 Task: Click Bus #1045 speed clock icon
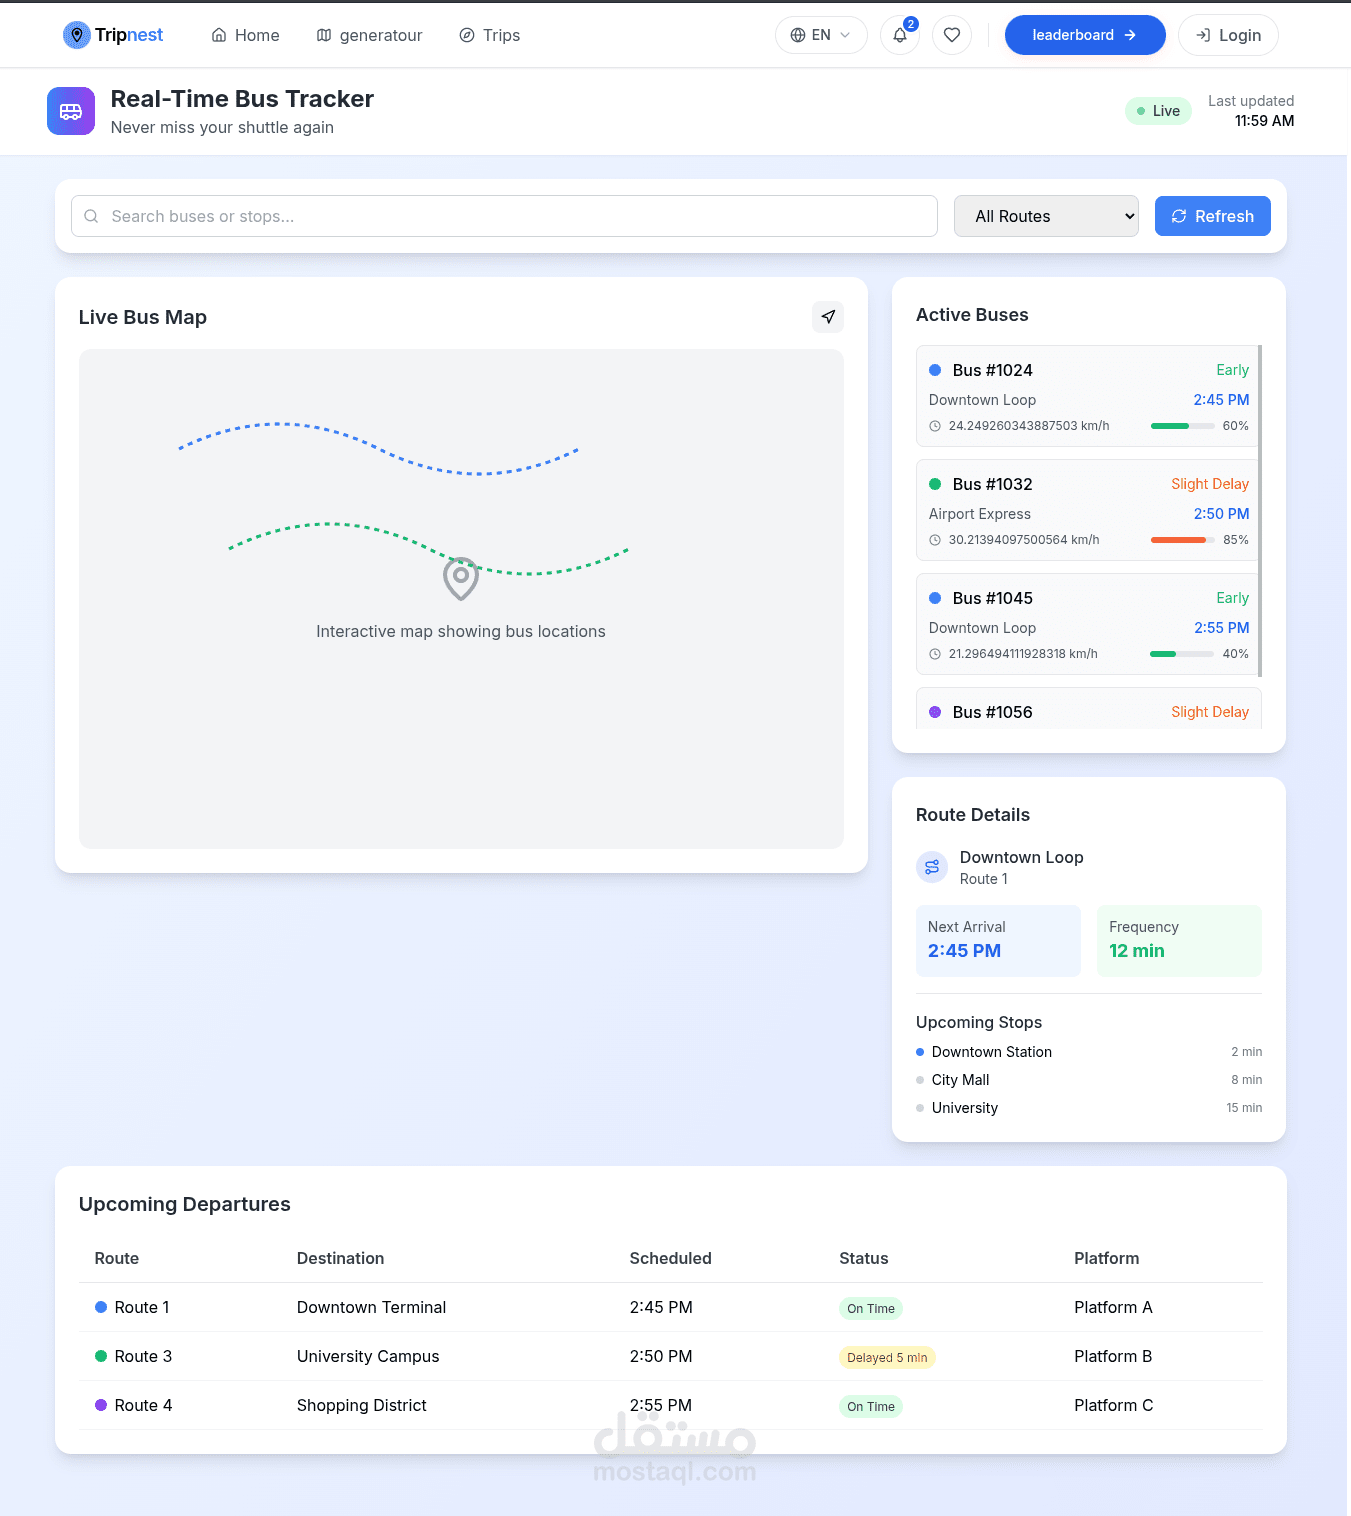tap(935, 654)
